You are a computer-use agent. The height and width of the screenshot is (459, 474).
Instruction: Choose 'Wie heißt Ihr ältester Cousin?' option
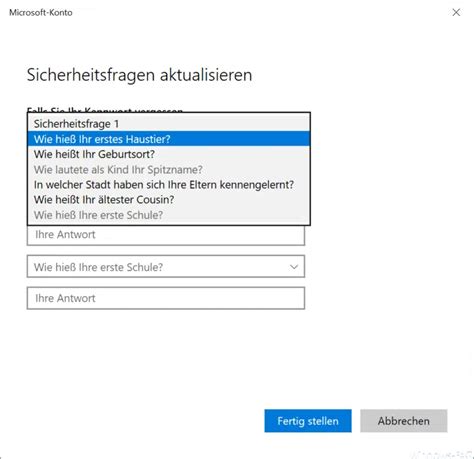(x=169, y=200)
